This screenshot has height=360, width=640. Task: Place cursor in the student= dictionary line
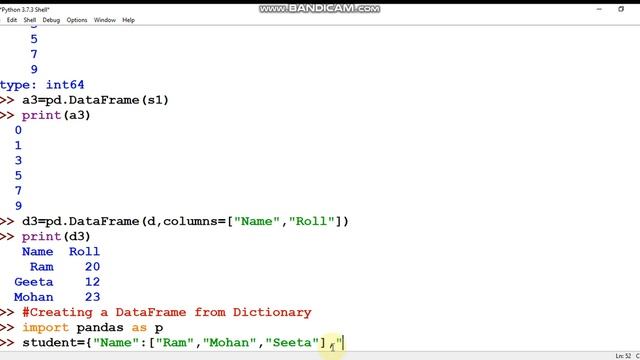[183, 342]
